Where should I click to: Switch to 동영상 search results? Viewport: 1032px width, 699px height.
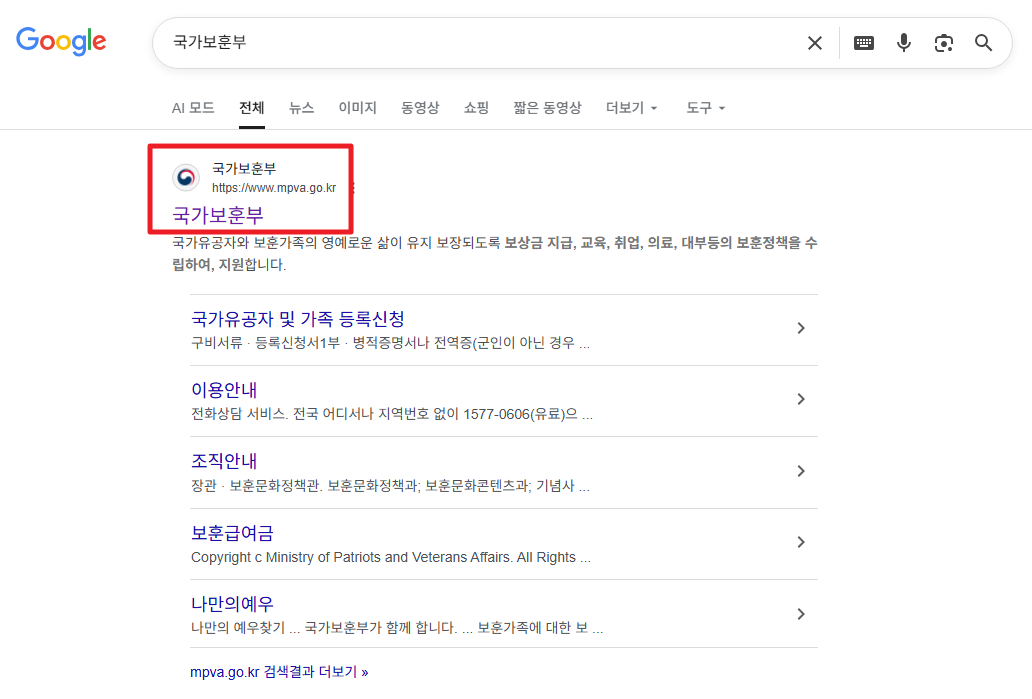coord(419,107)
